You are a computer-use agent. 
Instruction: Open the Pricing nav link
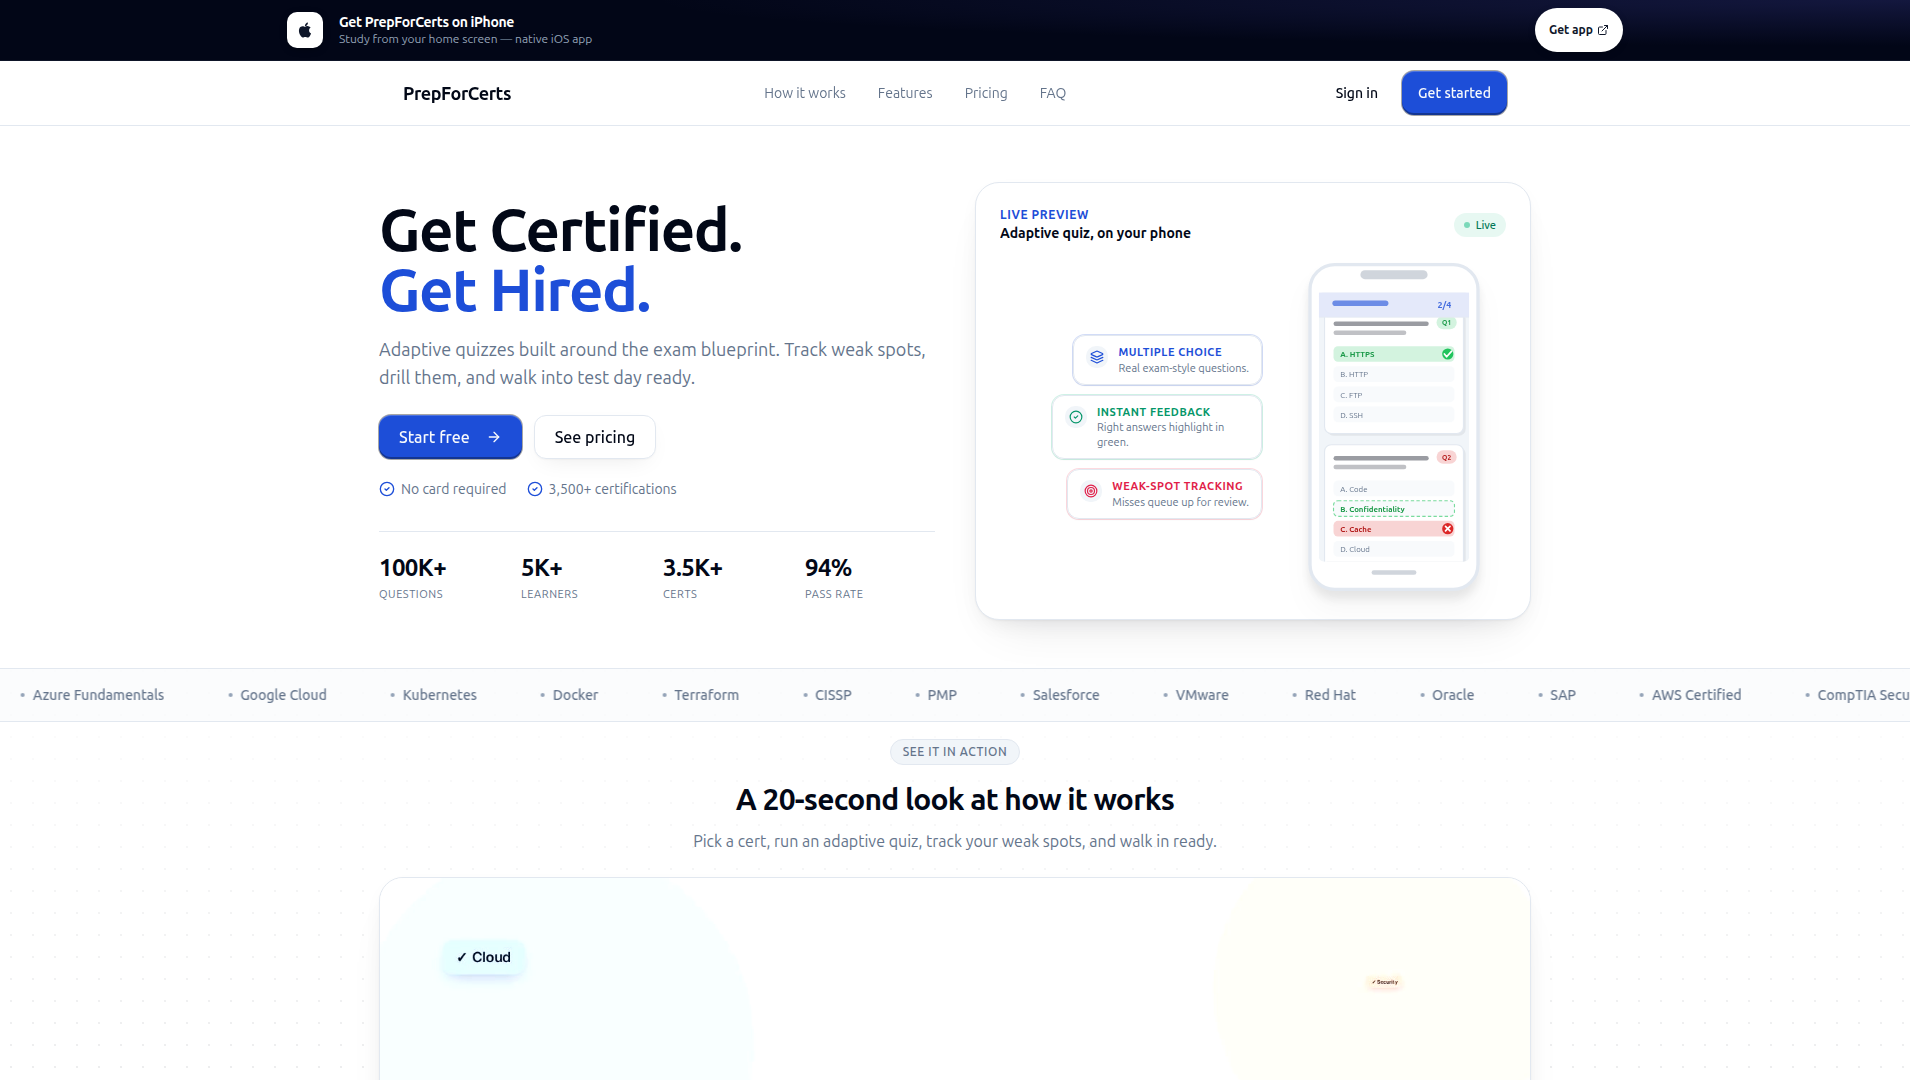tap(986, 93)
